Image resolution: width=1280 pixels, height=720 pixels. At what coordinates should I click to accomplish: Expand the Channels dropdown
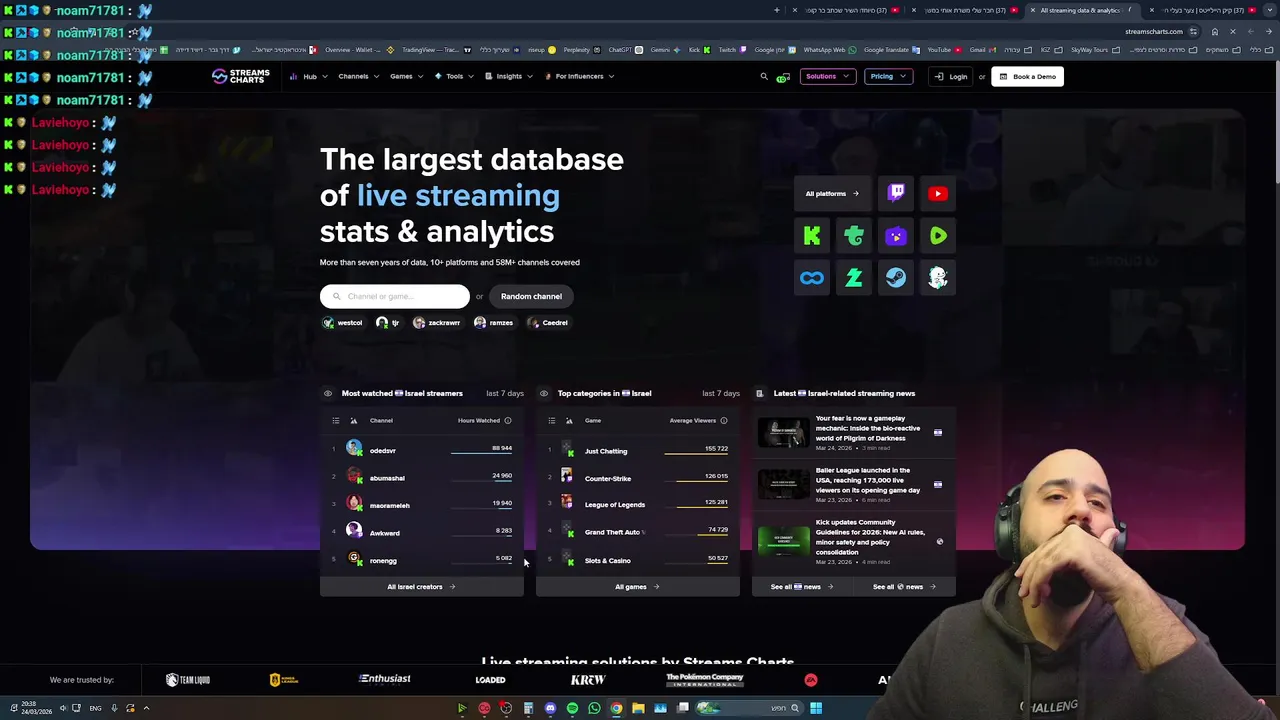[x=358, y=76]
